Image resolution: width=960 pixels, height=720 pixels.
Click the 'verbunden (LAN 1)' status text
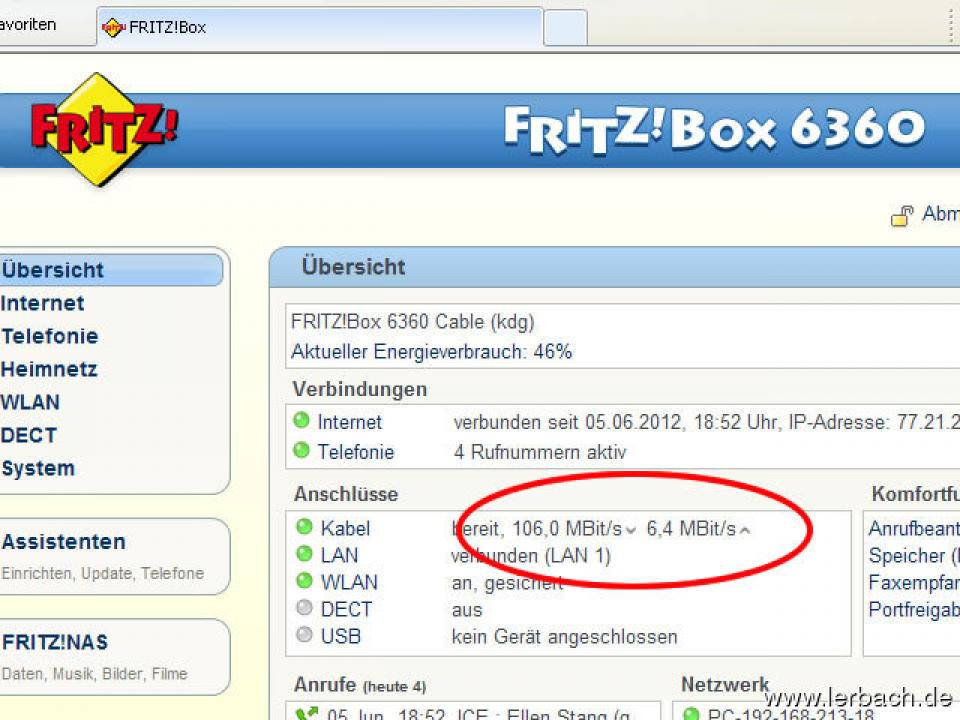(531, 556)
